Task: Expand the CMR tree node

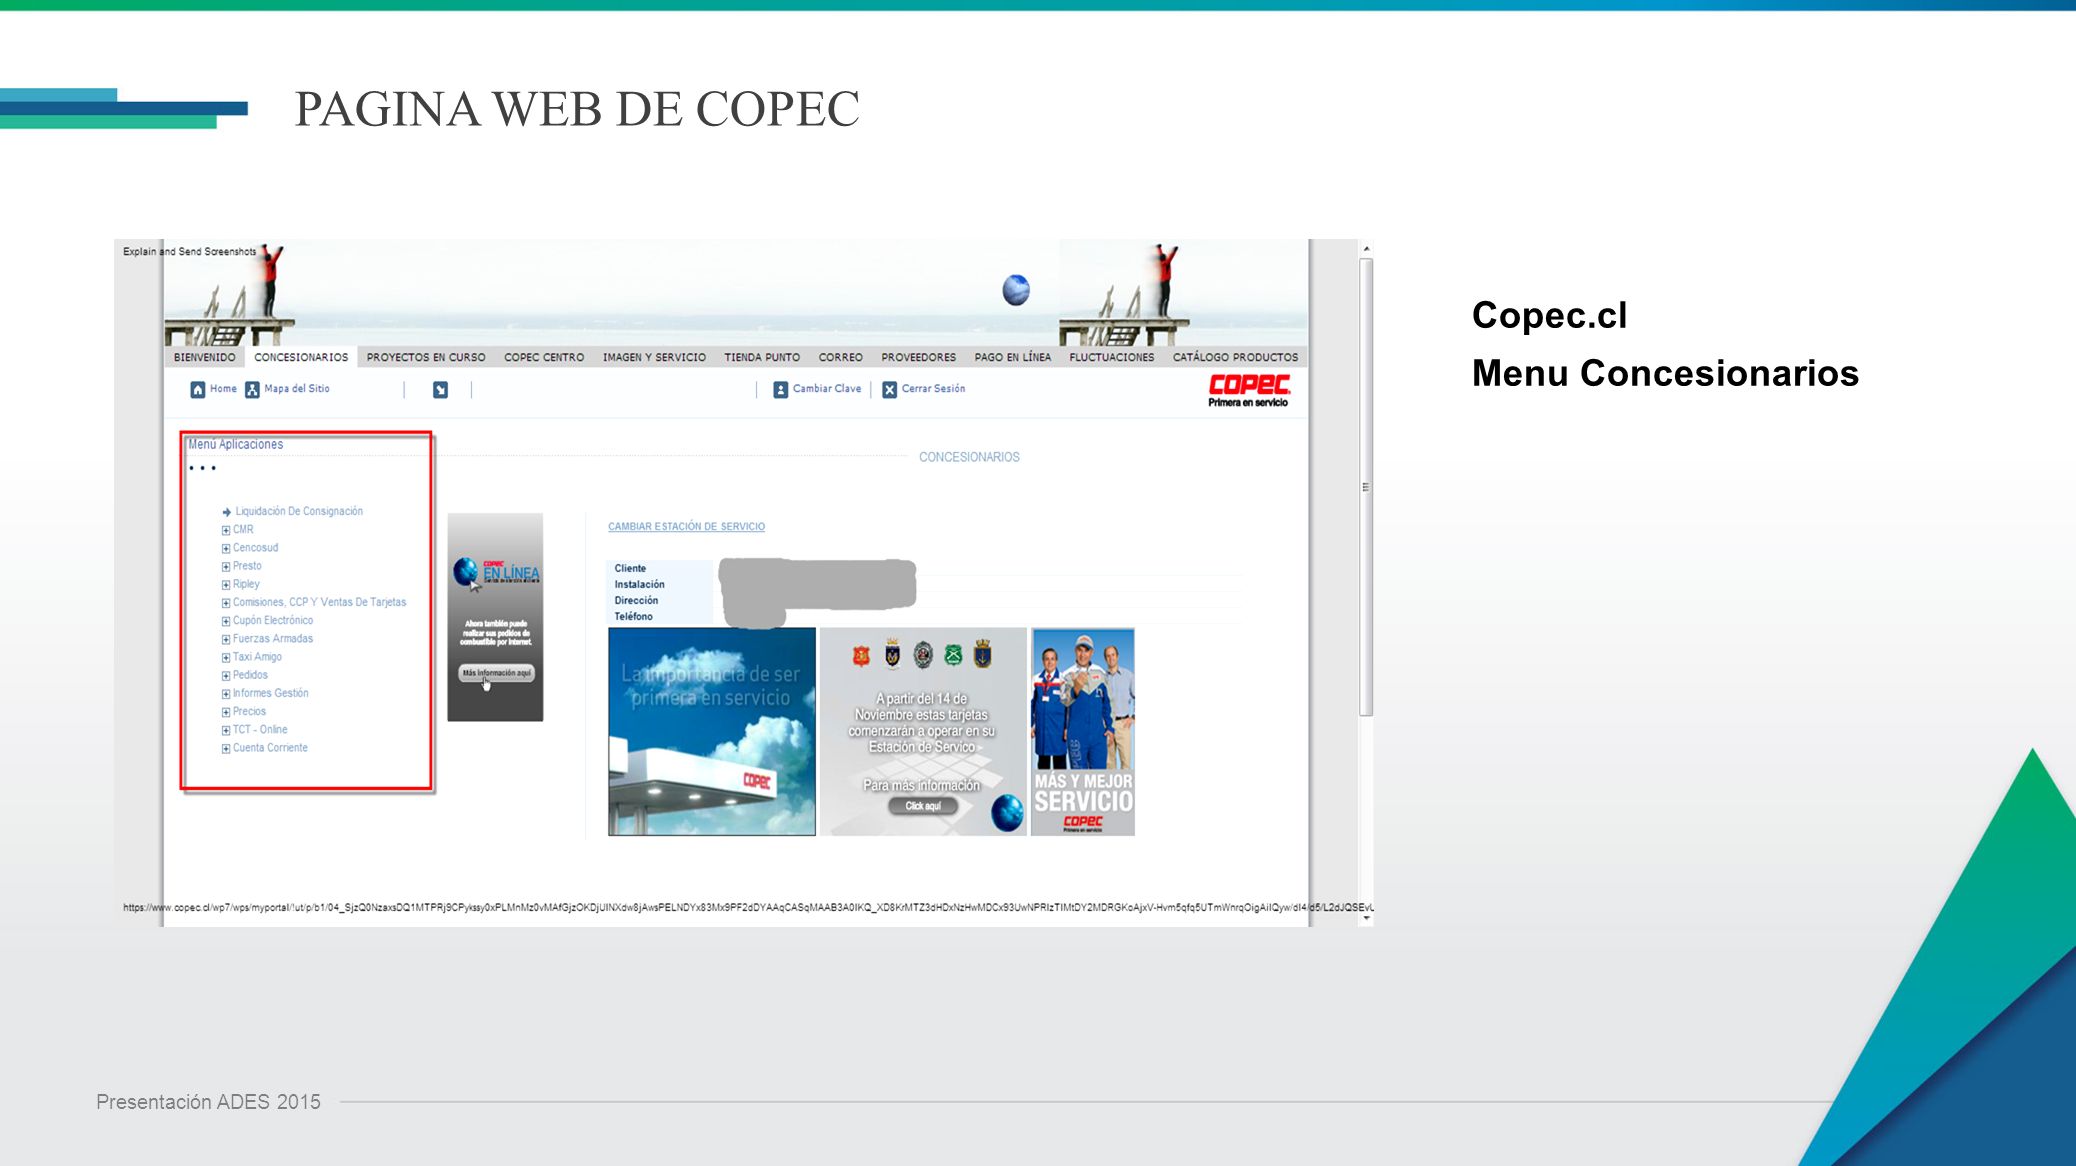Action: click(226, 530)
